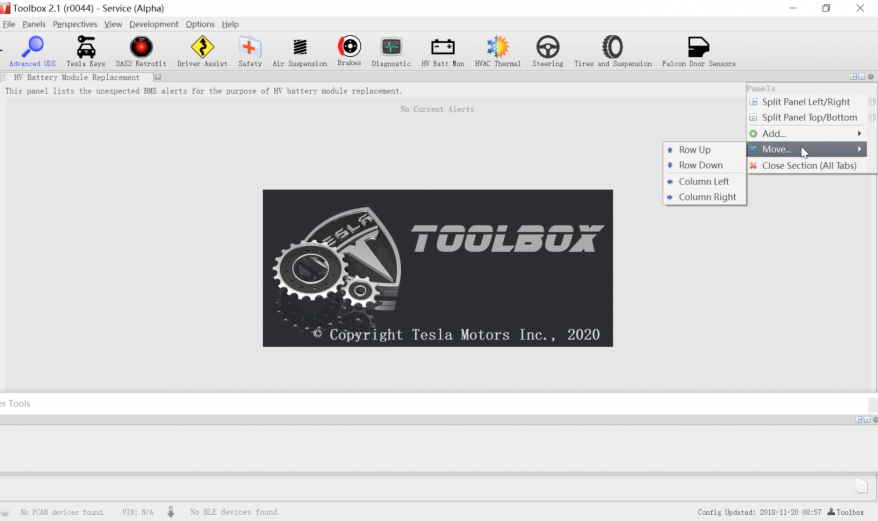878x521 pixels.
Task: Click the split top/bottom icon in bottom panel header
Action: tap(867, 420)
